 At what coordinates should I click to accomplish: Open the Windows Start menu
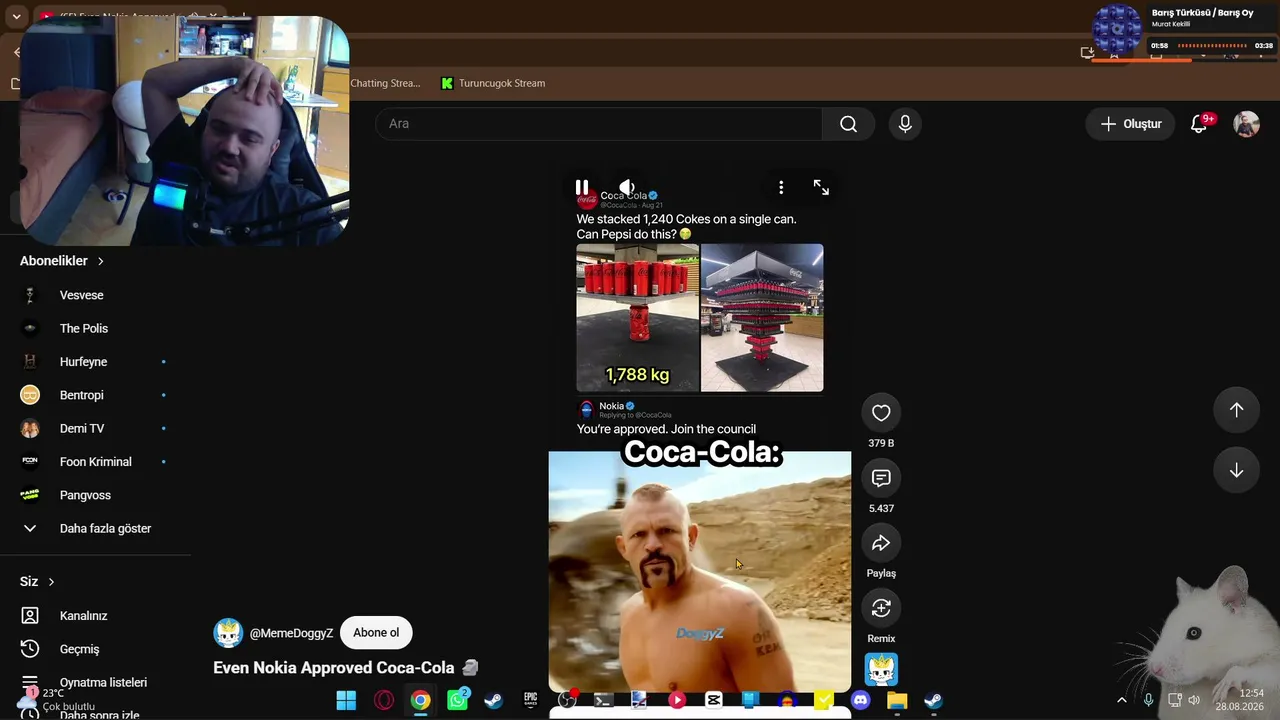(346, 700)
